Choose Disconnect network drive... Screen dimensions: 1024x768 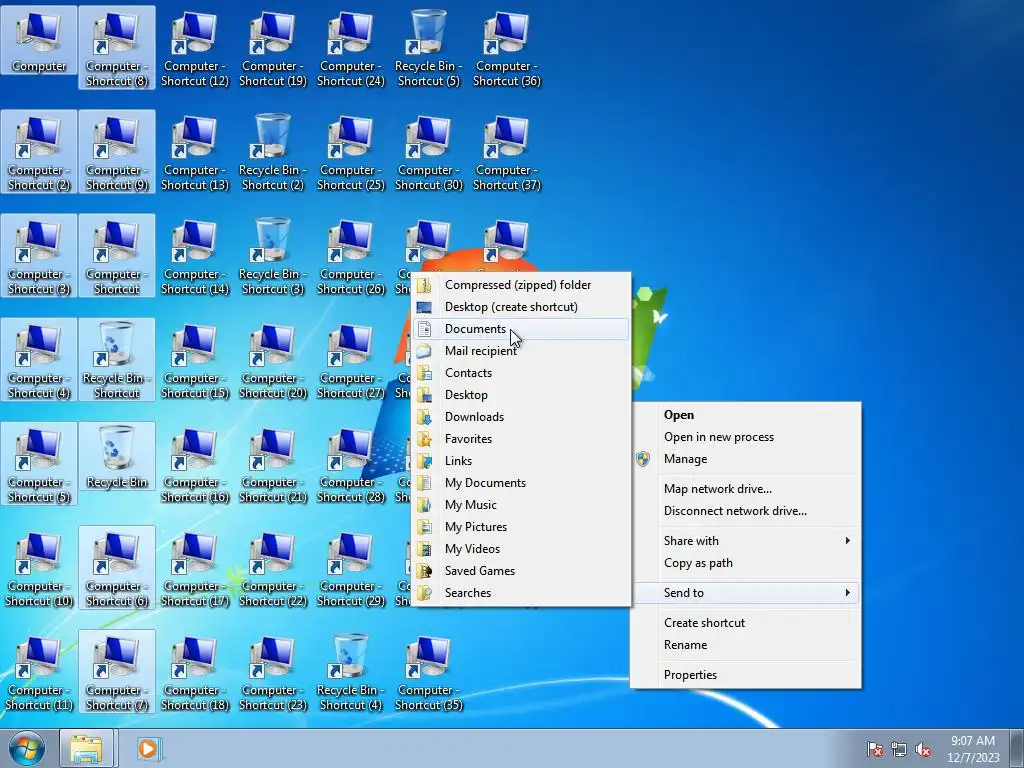click(745, 511)
